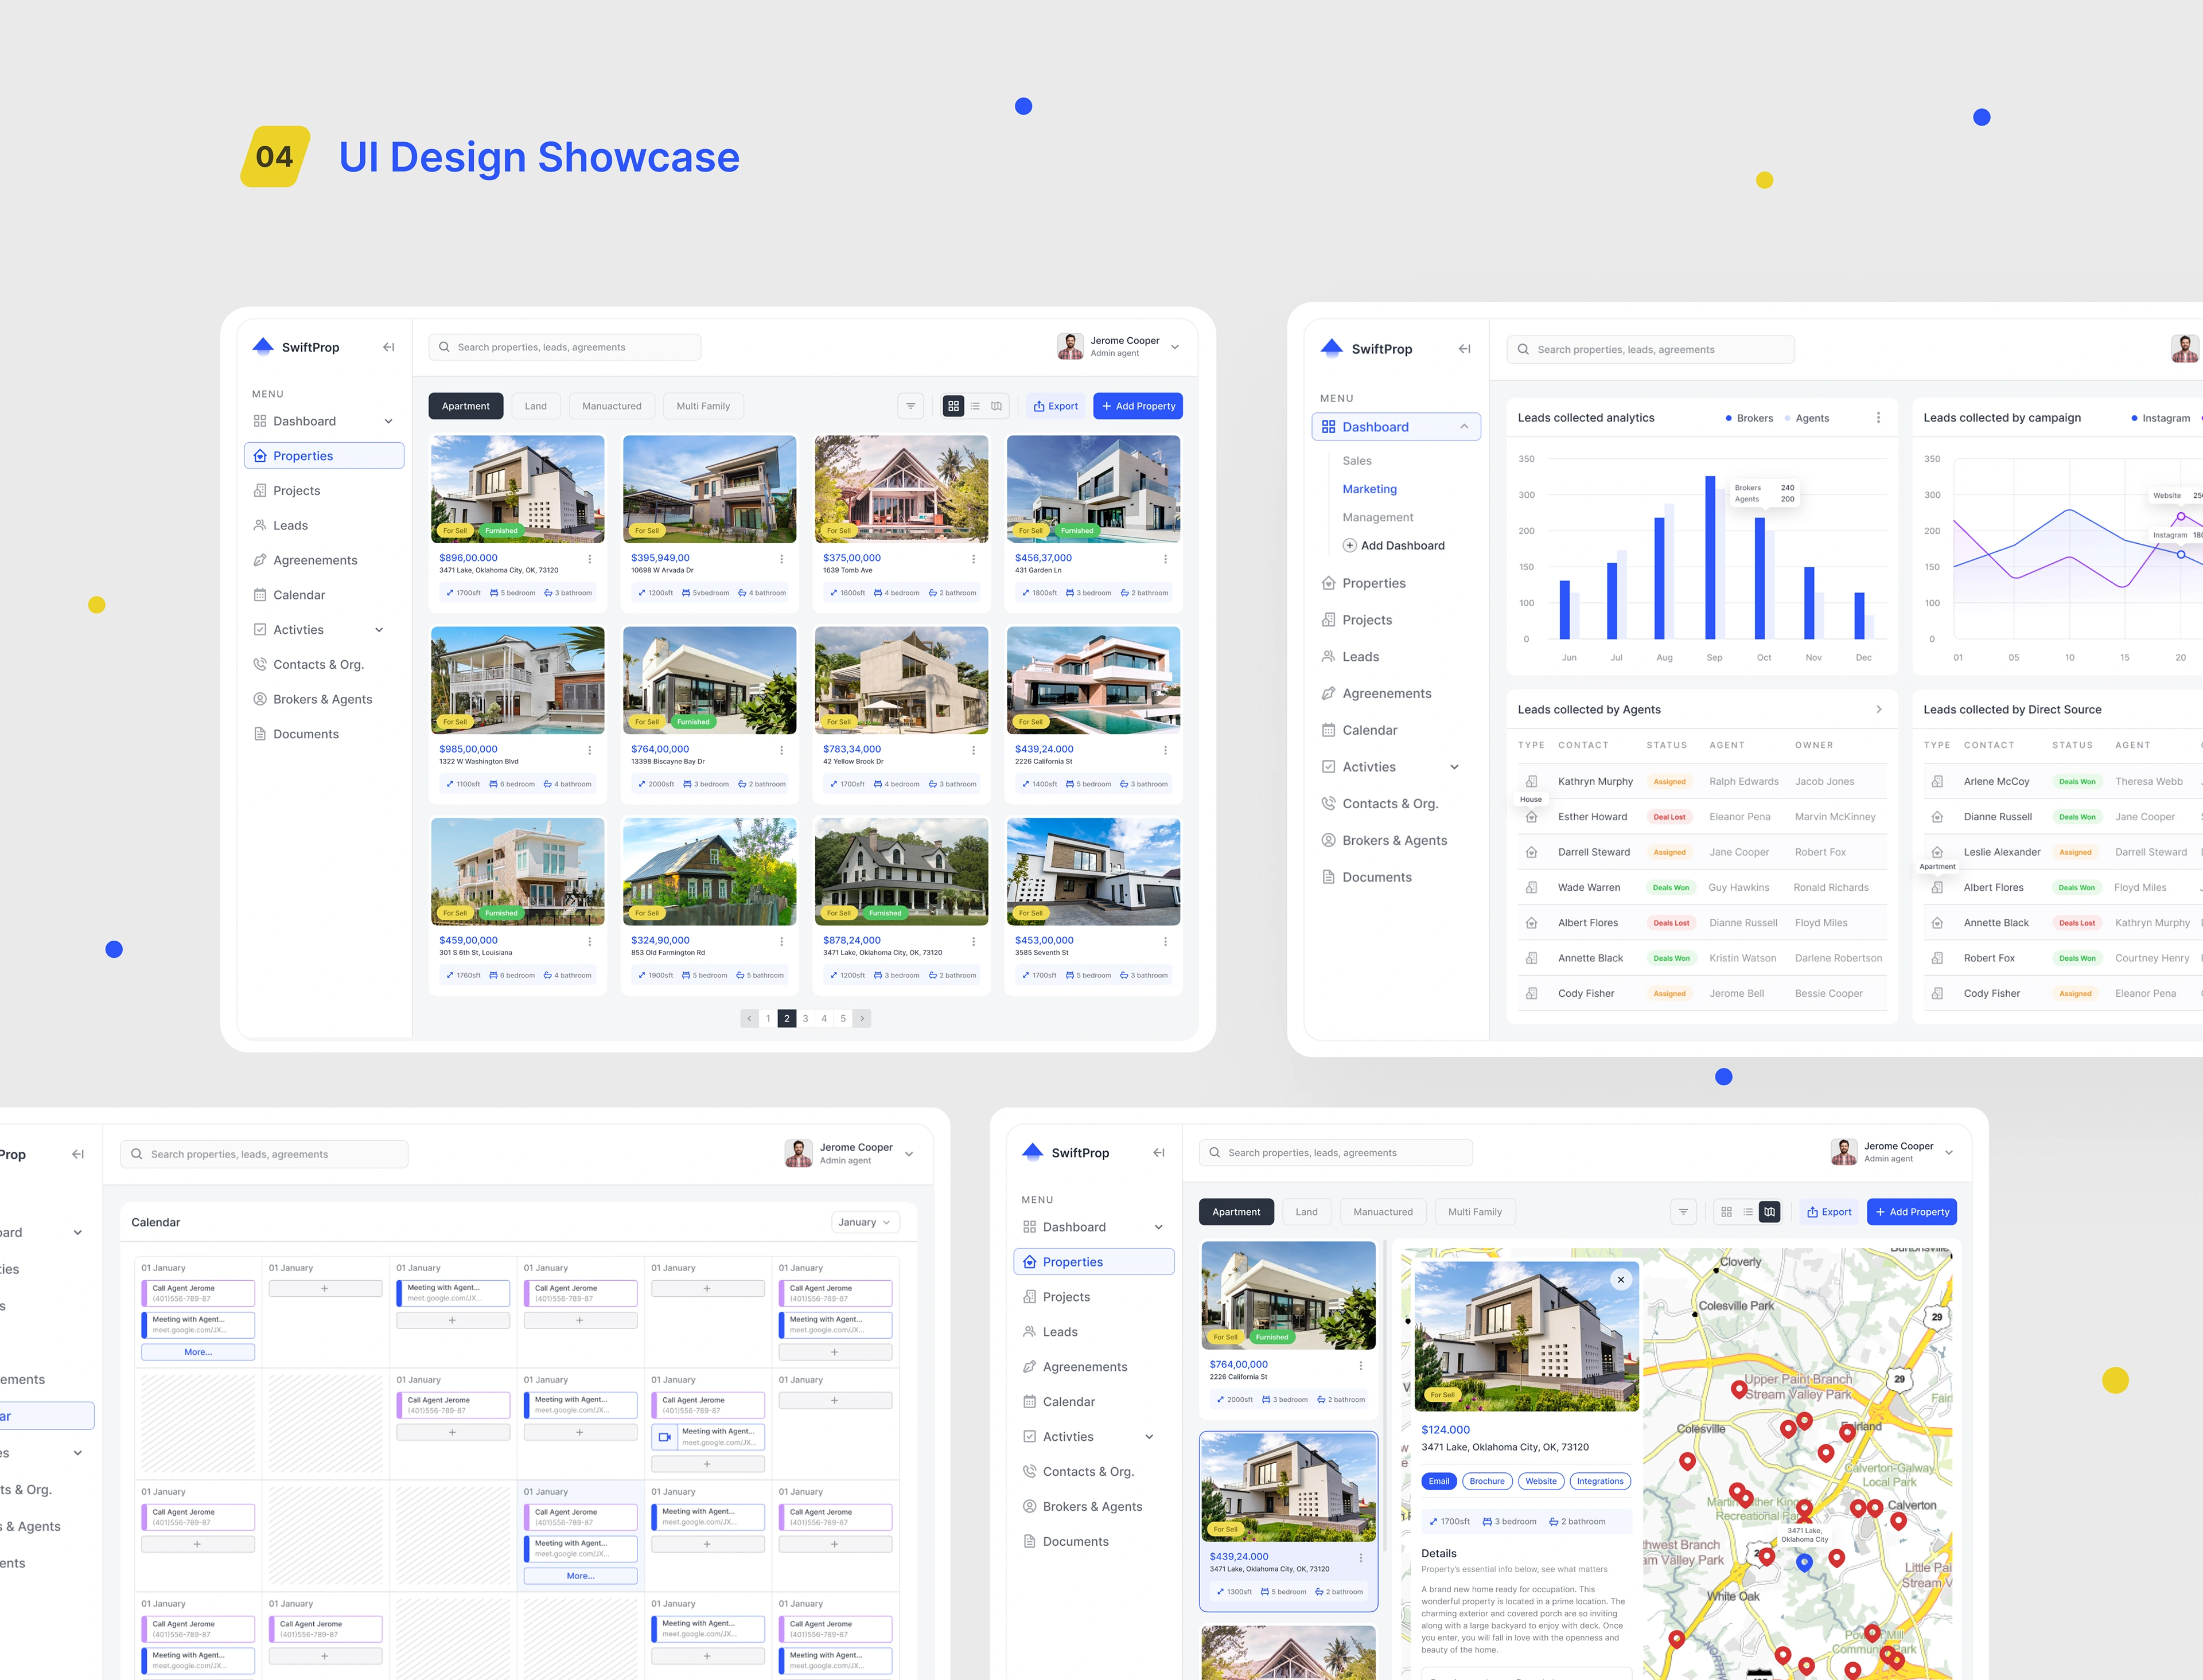Click Brochure button in map property popup
This screenshot has width=2203, height=1680.
pos(1486,1481)
